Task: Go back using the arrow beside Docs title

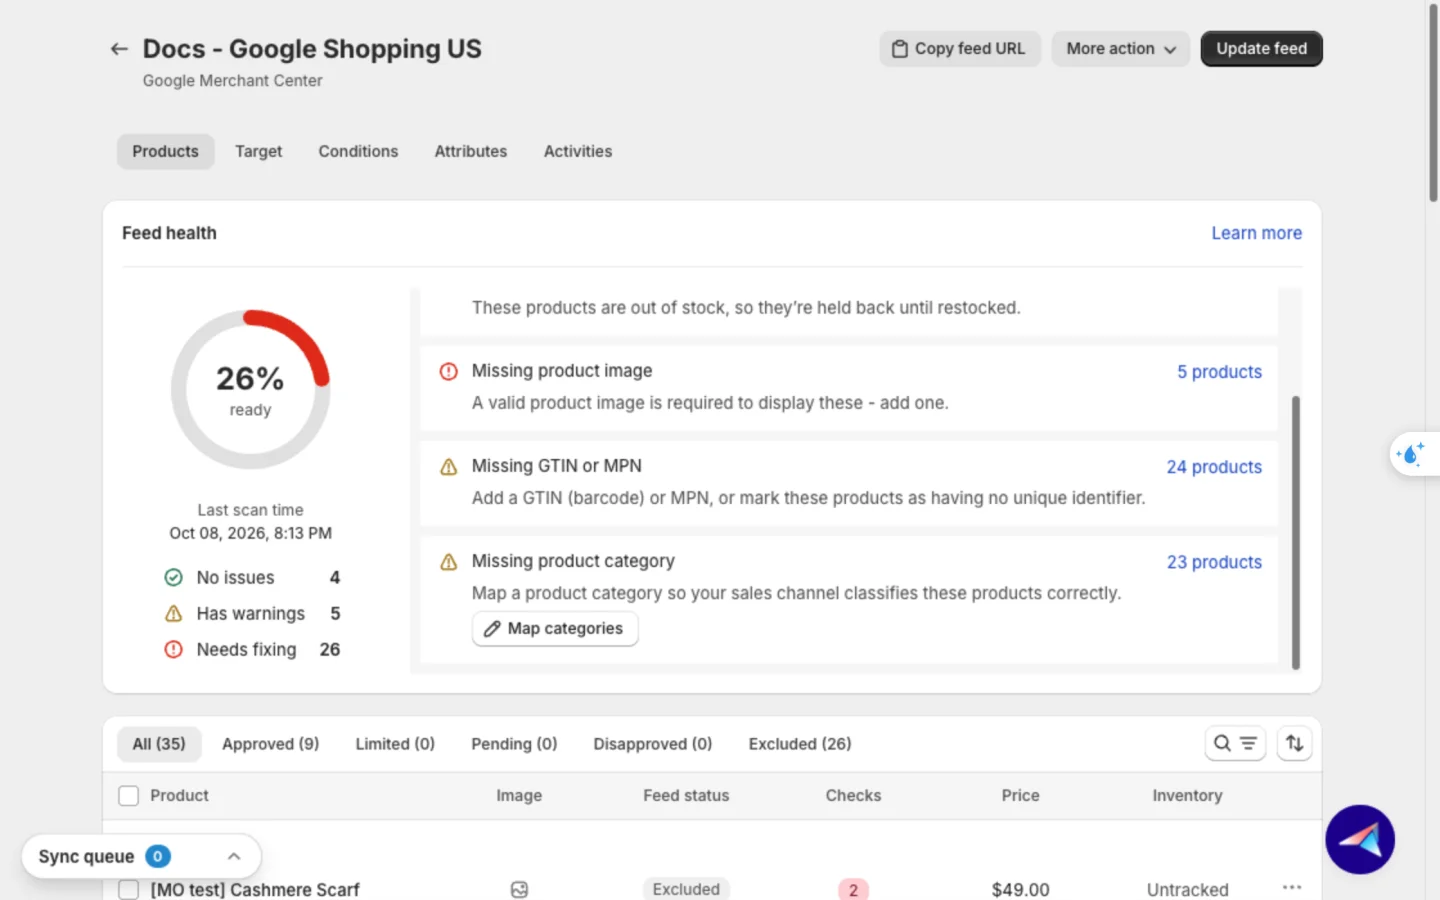Action: (119, 49)
